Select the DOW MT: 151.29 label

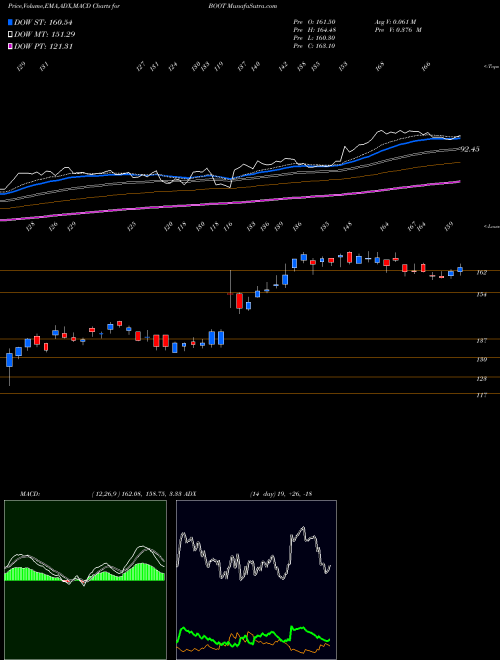click(44, 35)
